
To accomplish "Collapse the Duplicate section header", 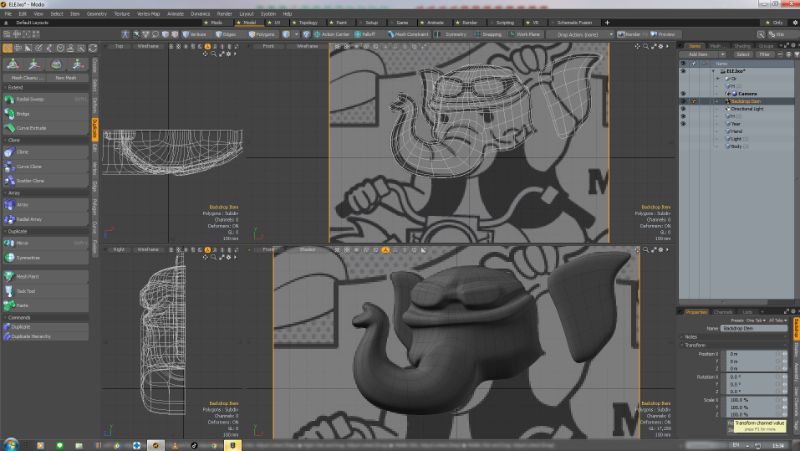I will tap(45, 231).
